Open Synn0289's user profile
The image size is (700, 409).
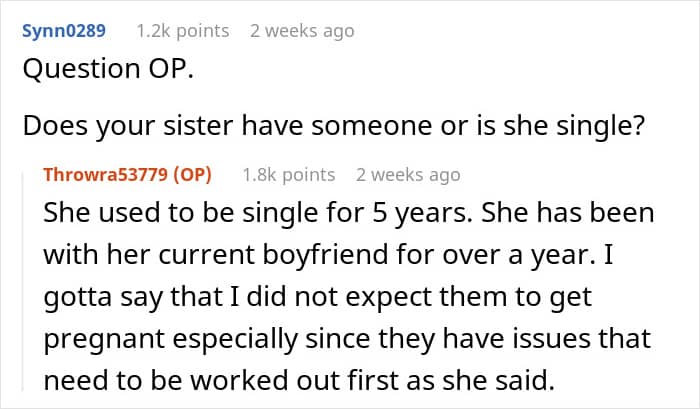pyautogui.click(x=62, y=31)
